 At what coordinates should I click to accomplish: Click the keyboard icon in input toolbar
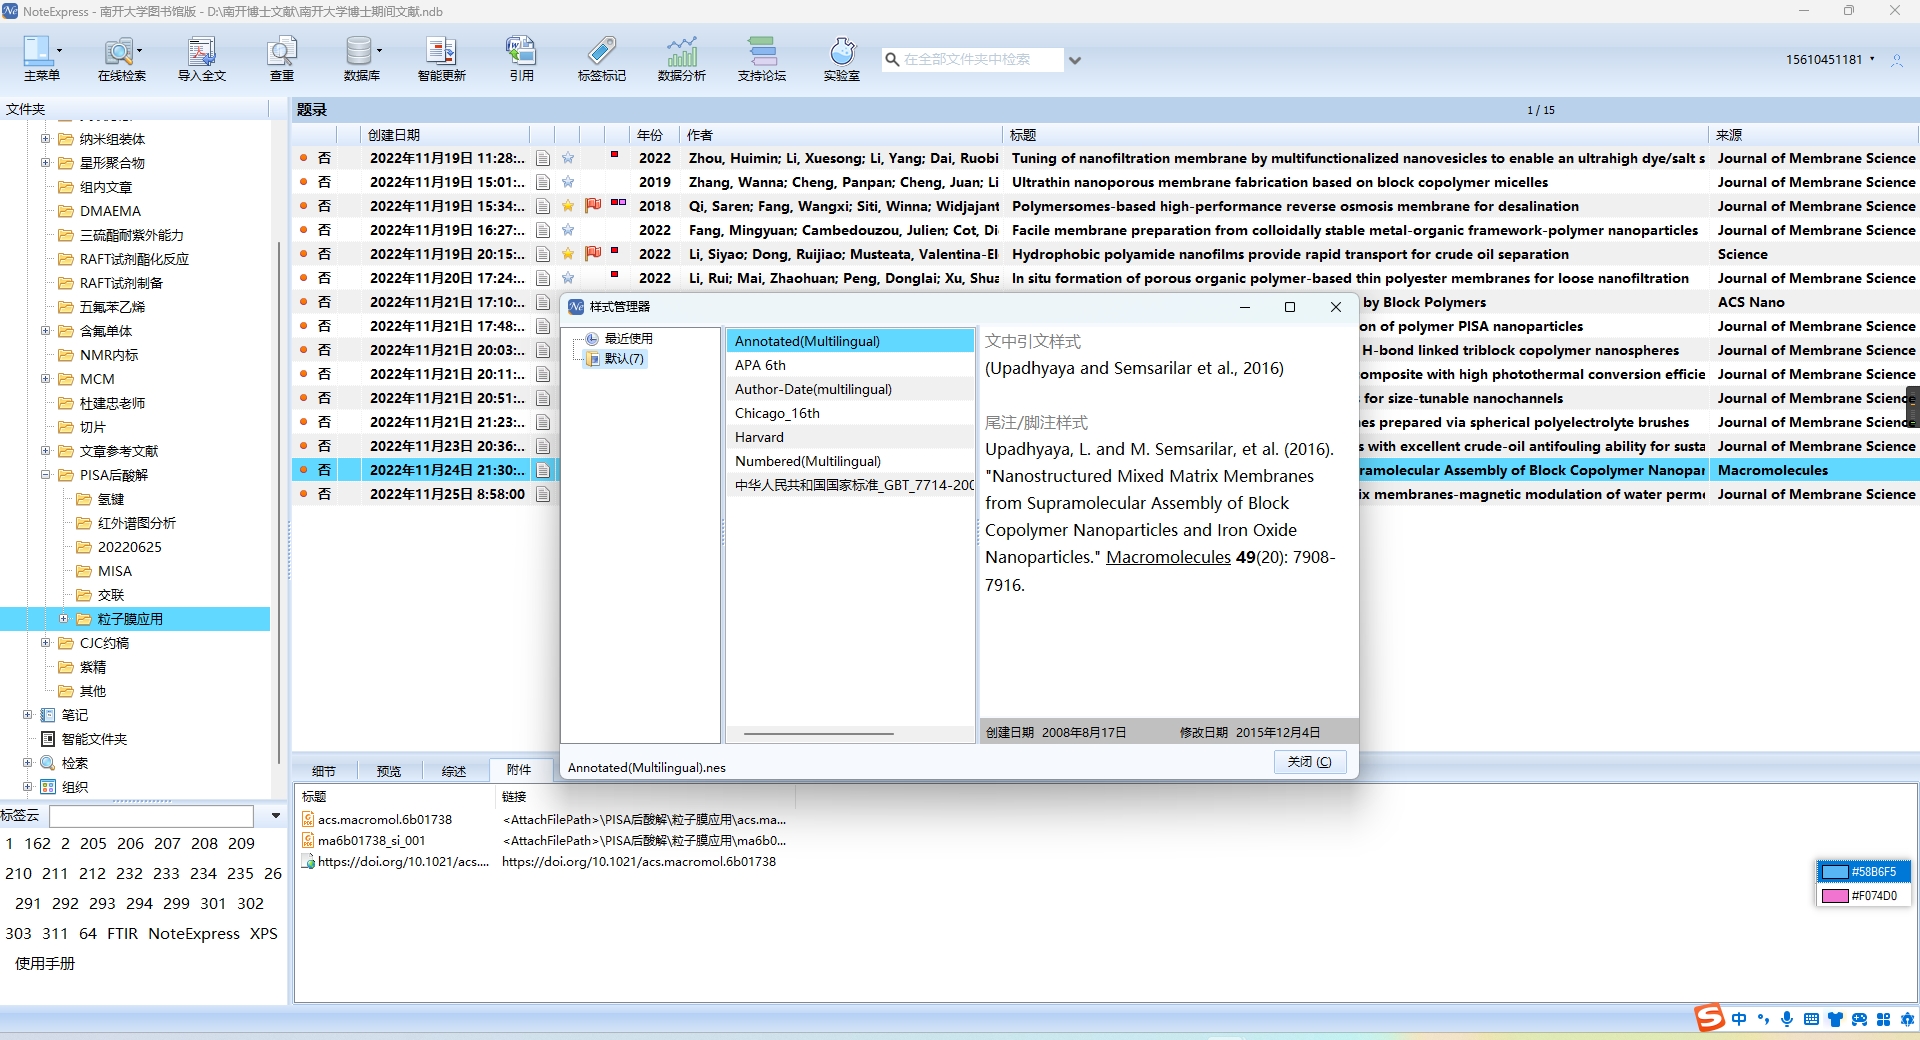pyautogui.click(x=1811, y=1019)
